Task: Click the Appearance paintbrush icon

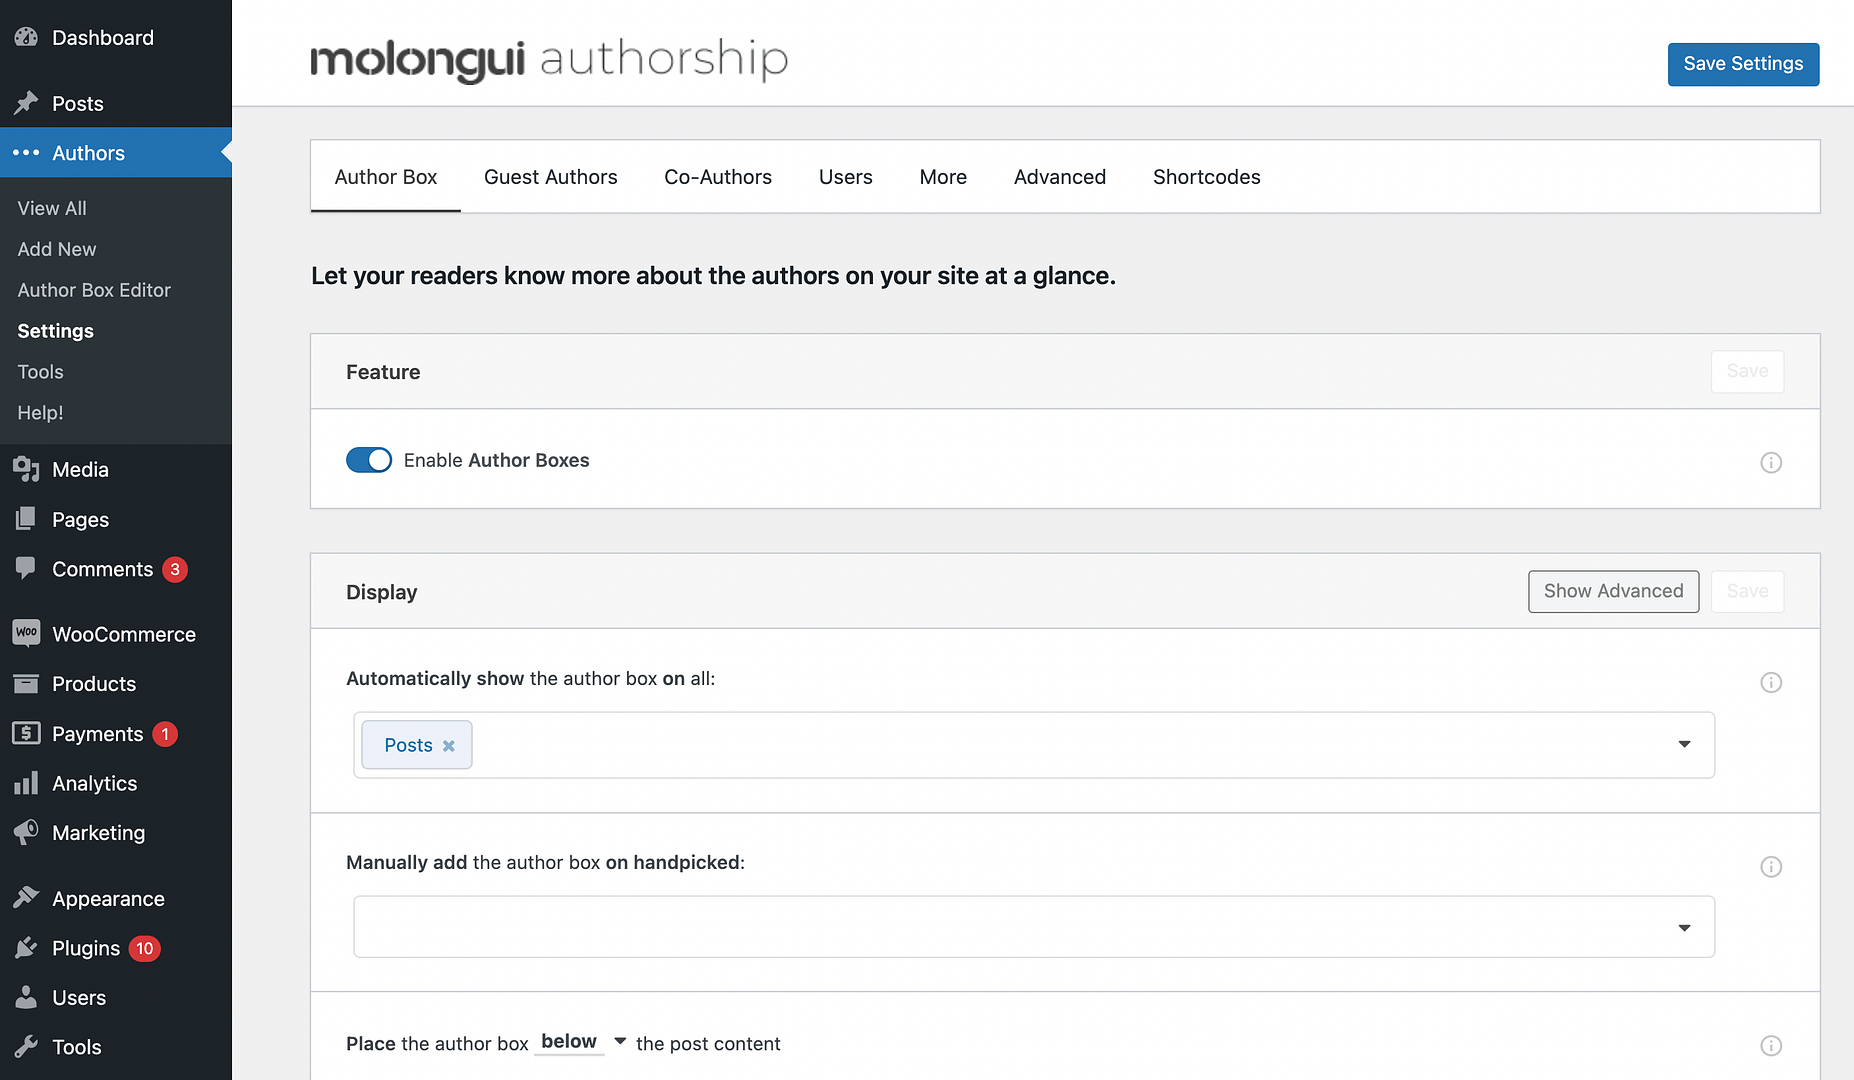Action: coord(26,898)
